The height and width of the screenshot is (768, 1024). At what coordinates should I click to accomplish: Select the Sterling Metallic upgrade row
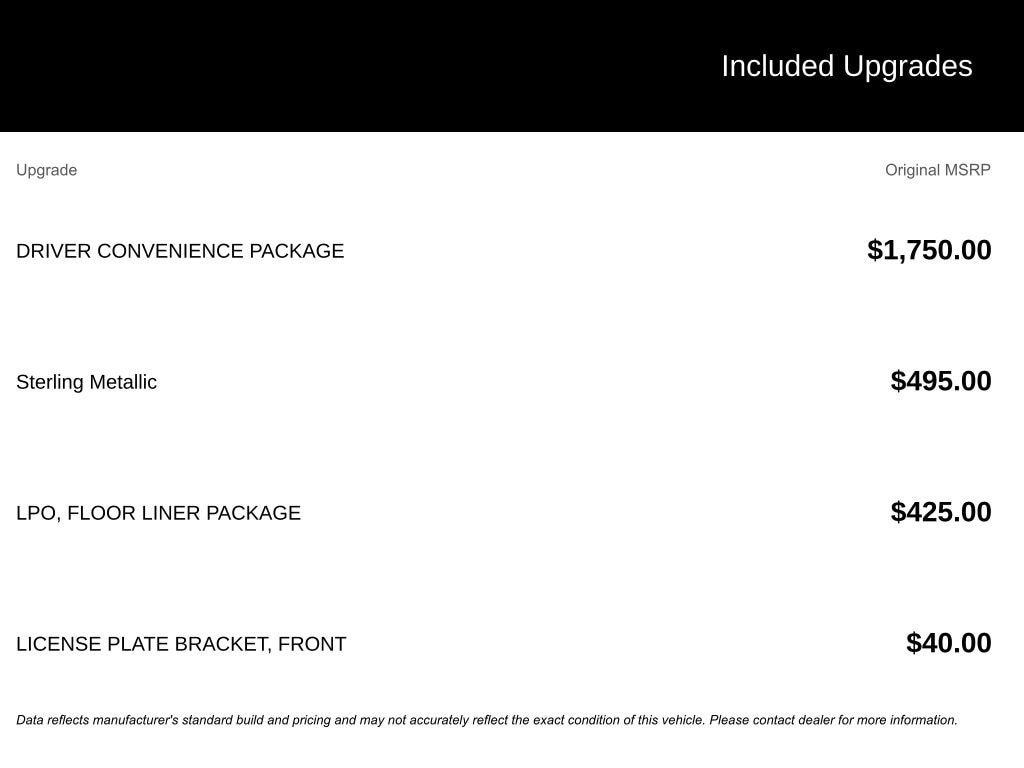(x=86, y=382)
